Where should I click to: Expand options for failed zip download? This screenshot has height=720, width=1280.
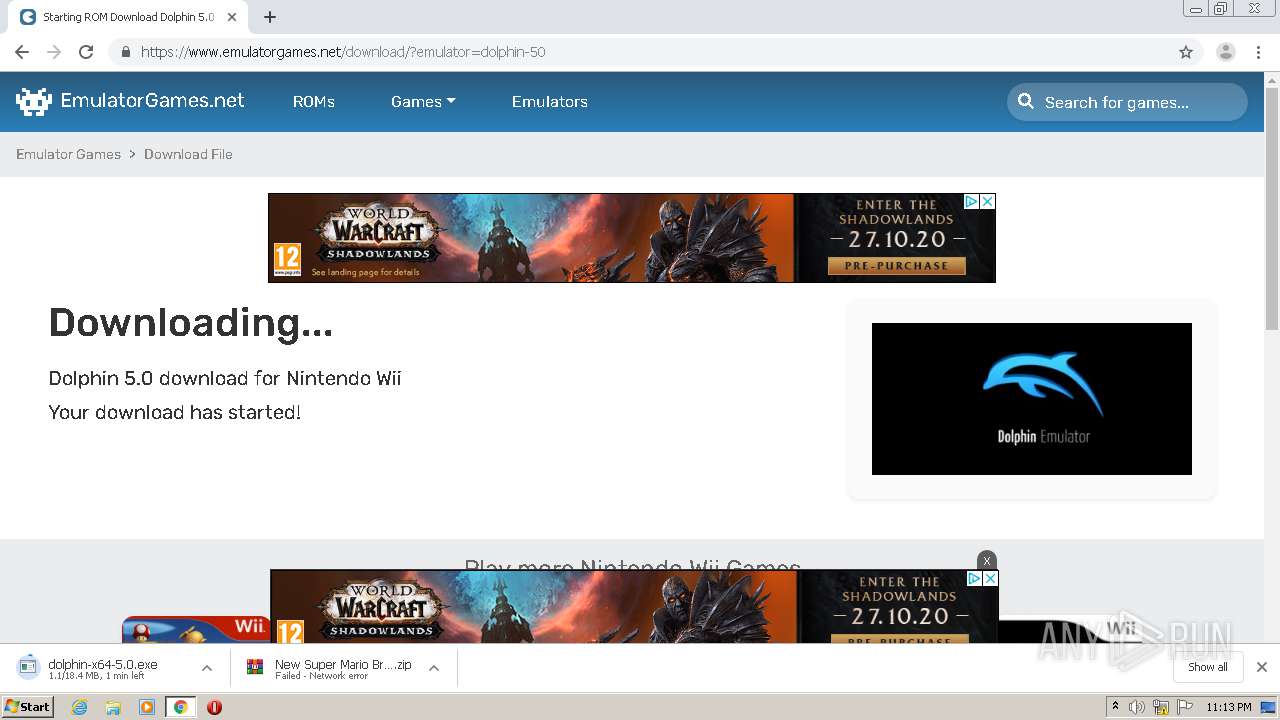434,668
